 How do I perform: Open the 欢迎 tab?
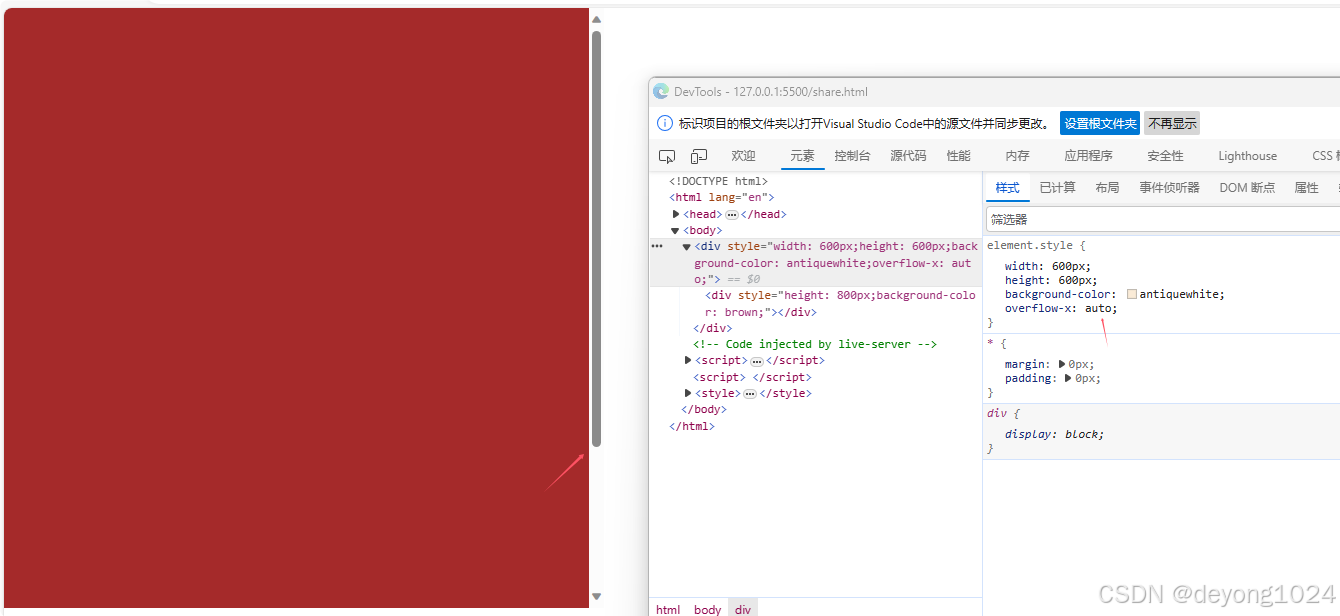tap(743, 156)
